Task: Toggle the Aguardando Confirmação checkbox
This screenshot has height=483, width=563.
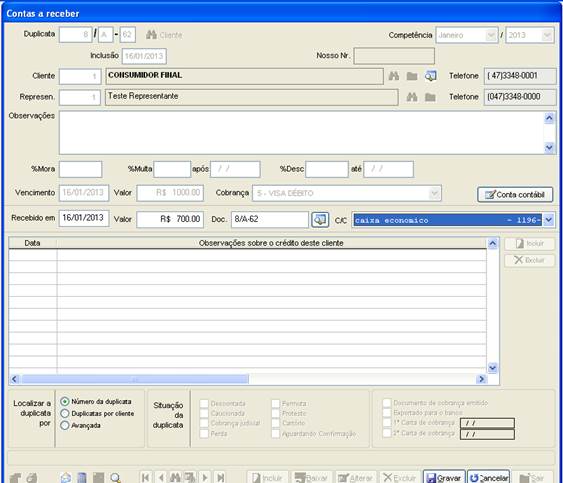Action: (275, 434)
